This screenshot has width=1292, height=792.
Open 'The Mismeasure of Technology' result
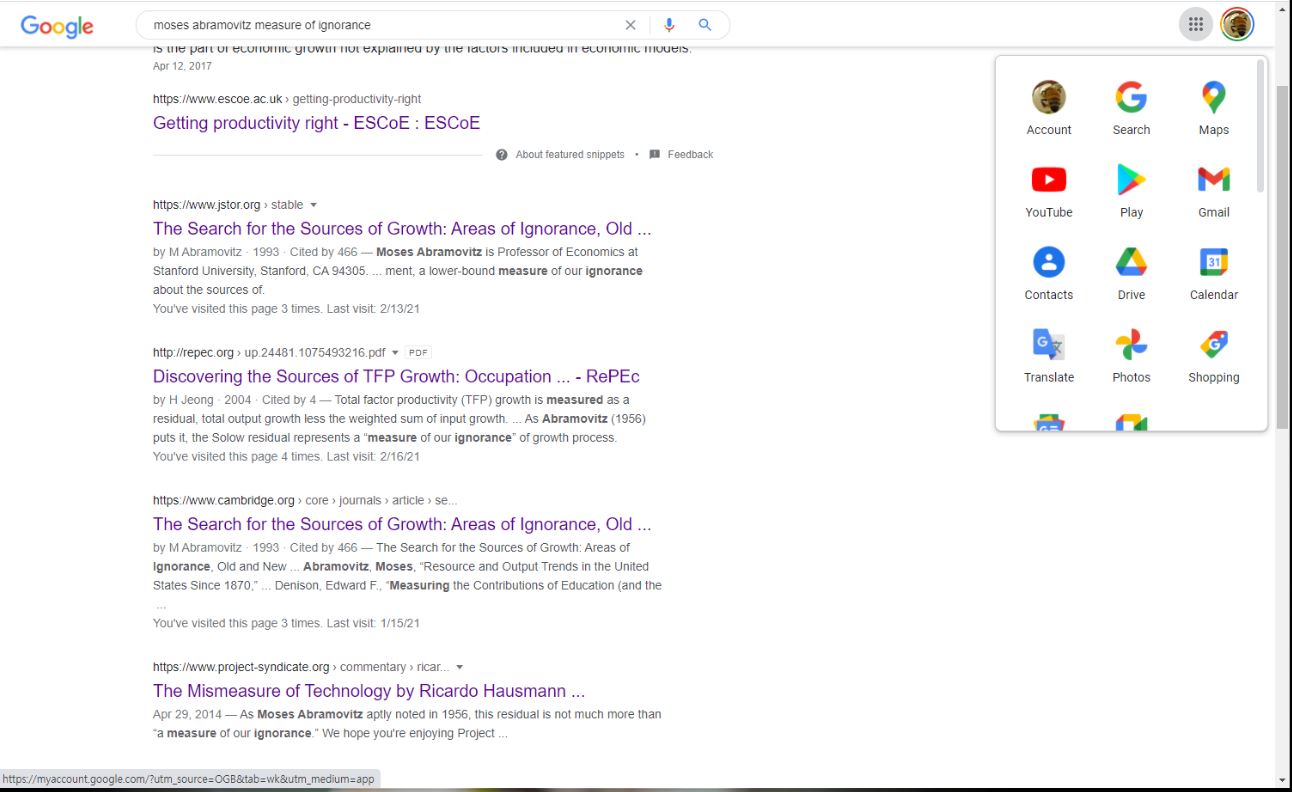(369, 691)
